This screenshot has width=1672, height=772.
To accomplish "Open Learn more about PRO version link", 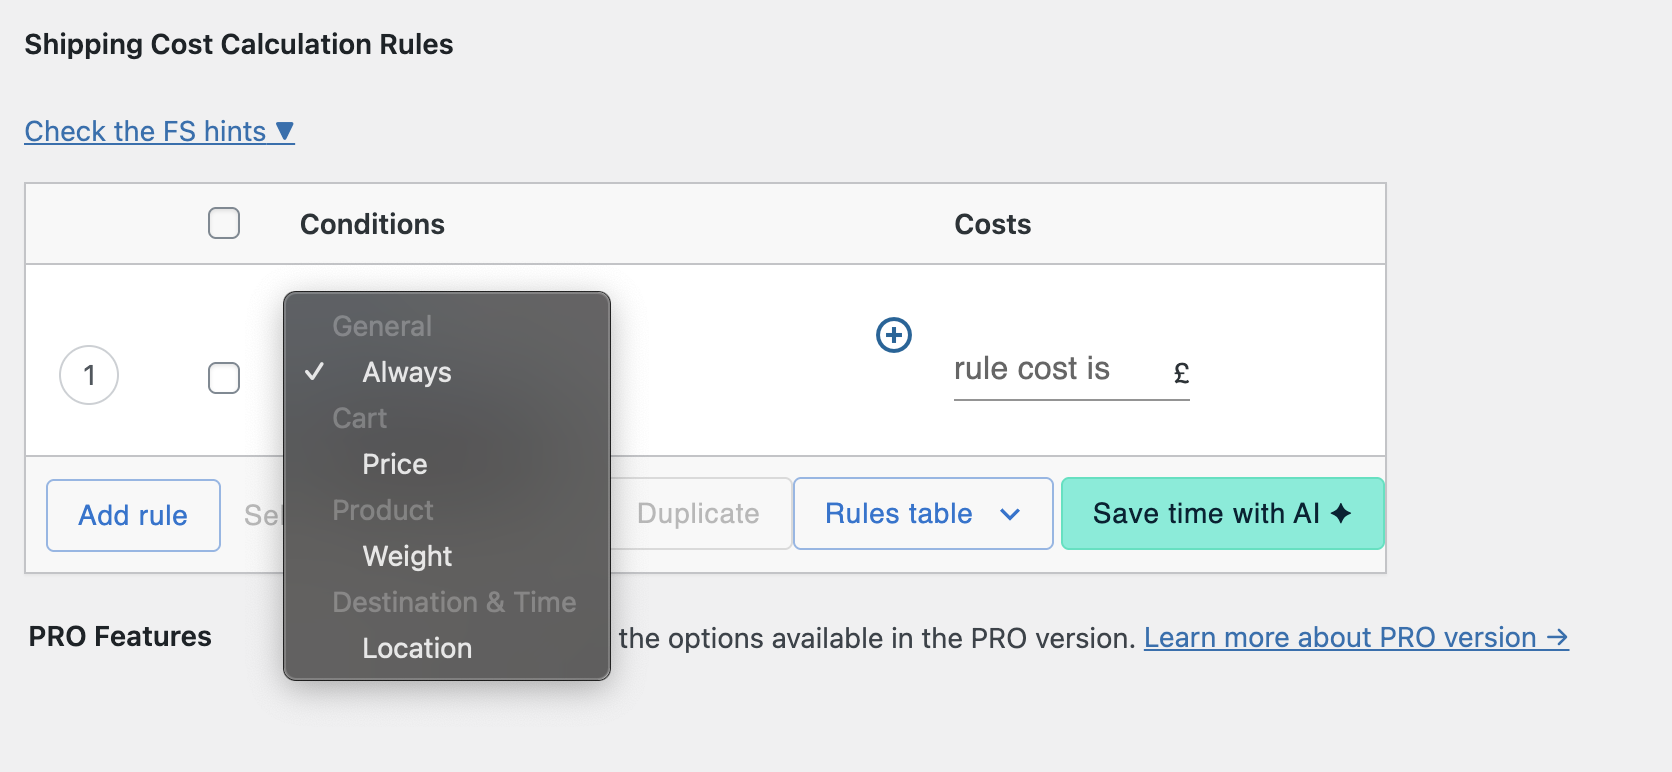I will pos(1340,637).
